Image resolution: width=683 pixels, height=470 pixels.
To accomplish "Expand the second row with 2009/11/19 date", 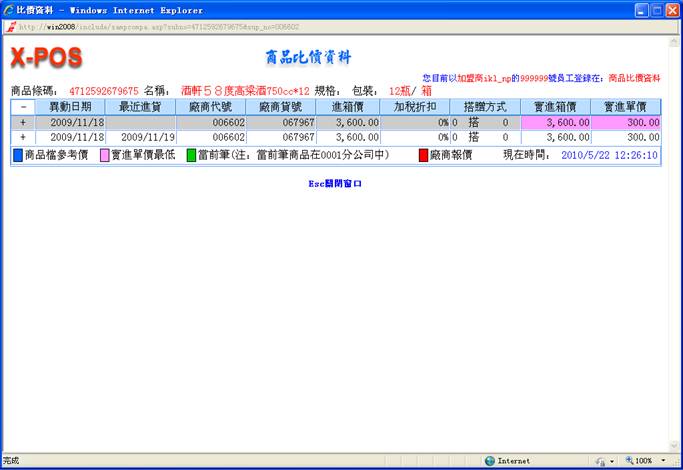I will (x=23, y=137).
